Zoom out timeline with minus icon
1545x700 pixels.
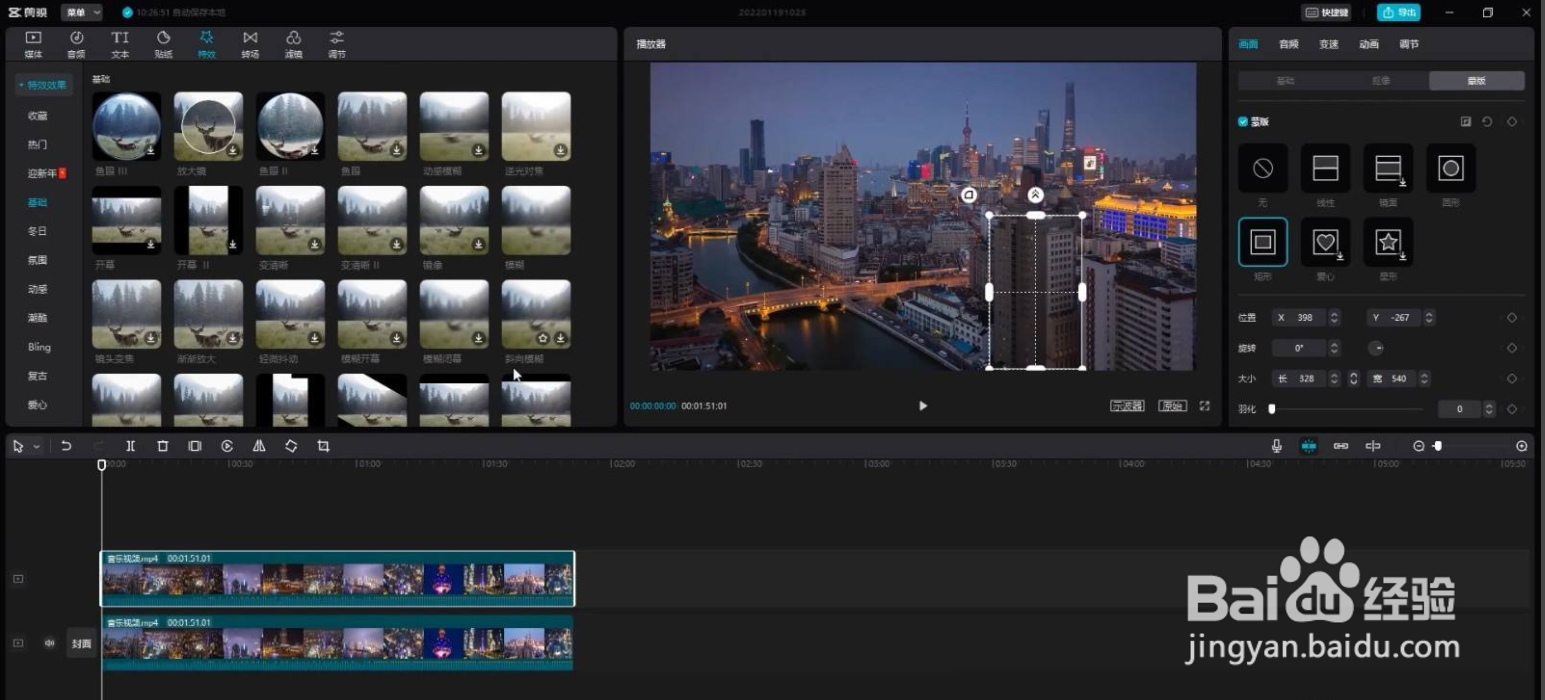point(1418,446)
